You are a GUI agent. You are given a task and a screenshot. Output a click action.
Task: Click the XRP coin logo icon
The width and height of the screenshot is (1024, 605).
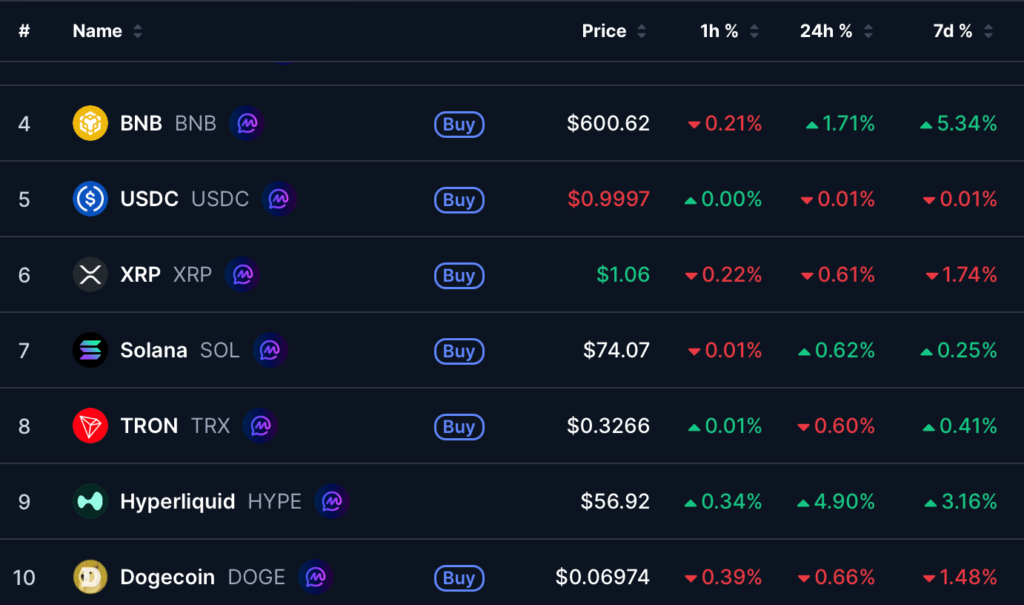[90, 274]
